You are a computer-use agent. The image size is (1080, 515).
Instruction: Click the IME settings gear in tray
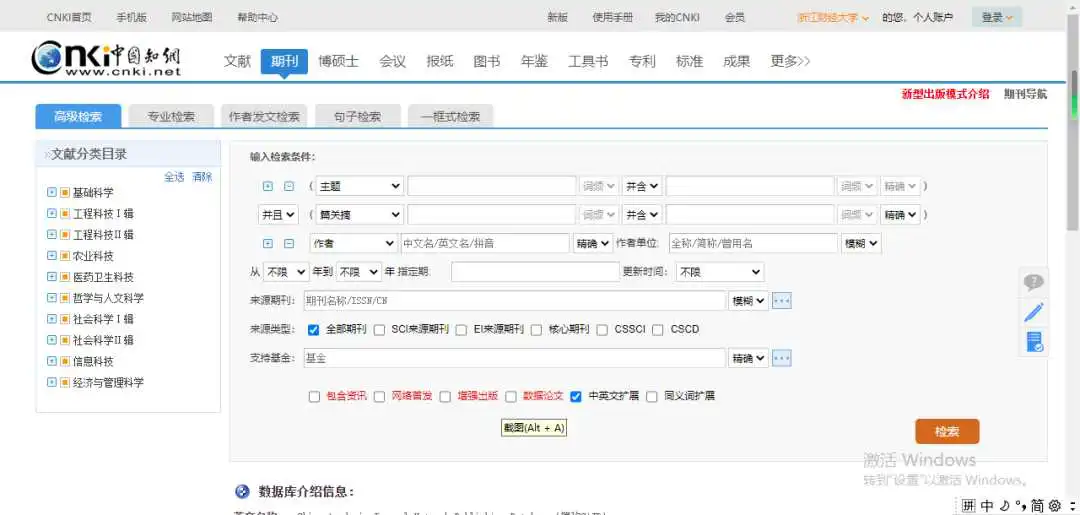[1055, 505]
